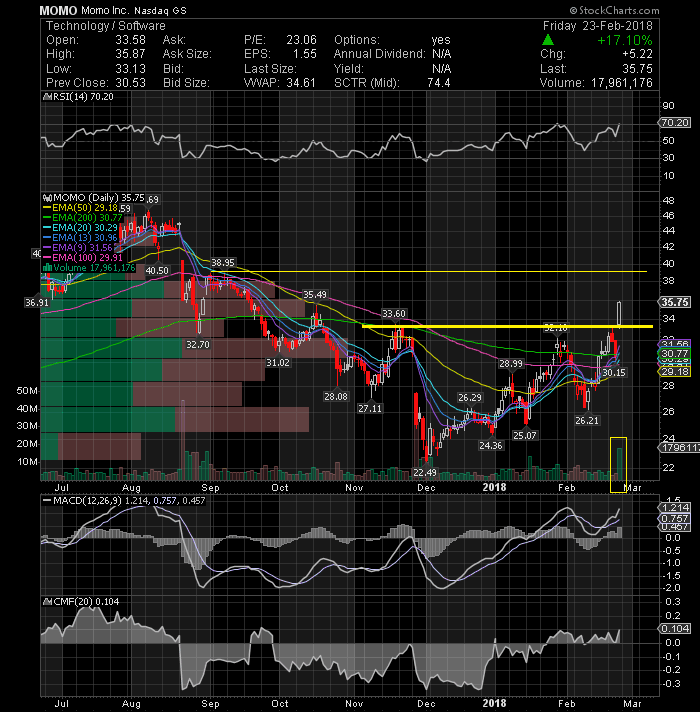The height and width of the screenshot is (712, 700).
Task: Click the pink EMA(100) legend line
Action: [47, 257]
